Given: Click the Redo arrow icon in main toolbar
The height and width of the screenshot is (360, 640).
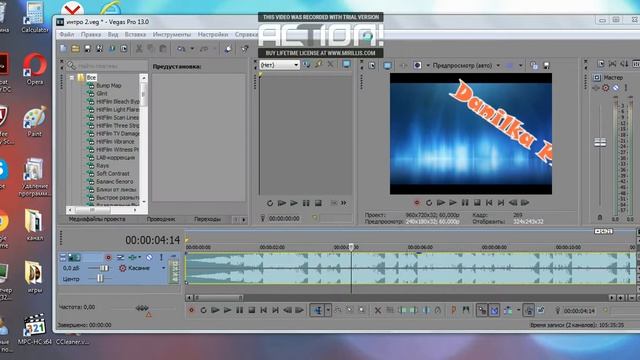Looking at the screenshot, I should (204, 49).
